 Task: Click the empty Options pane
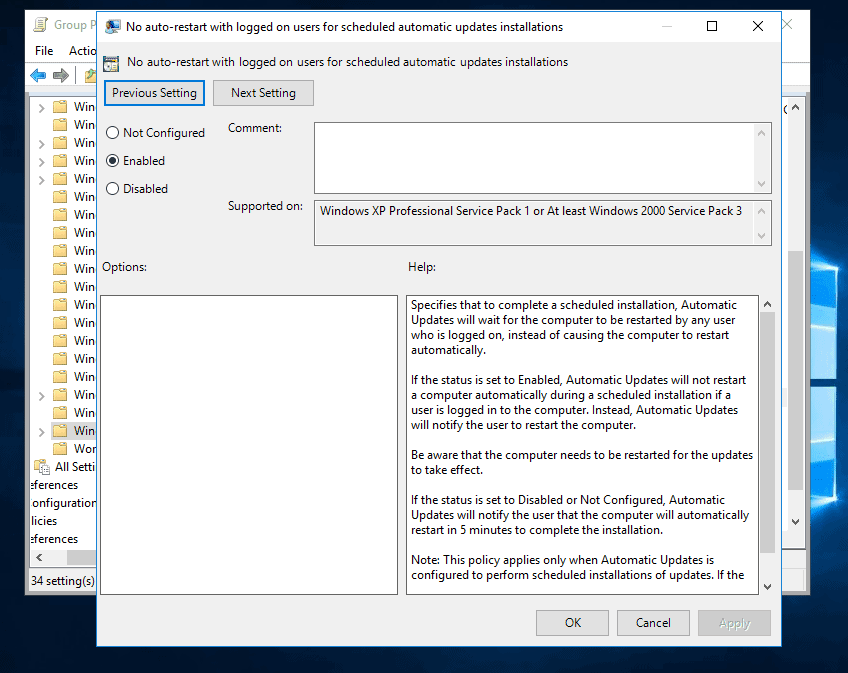point(249,445)
